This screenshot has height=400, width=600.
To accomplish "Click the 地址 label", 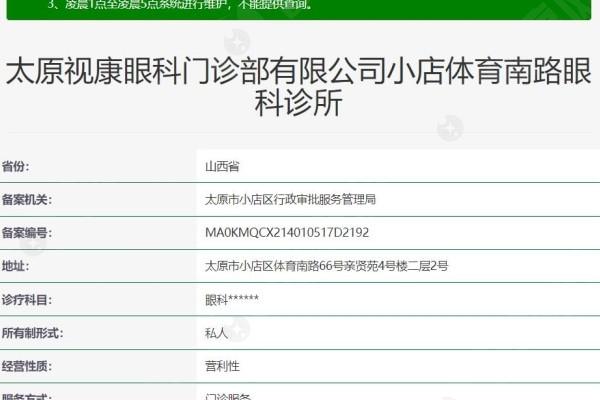I will coord(16,266).
